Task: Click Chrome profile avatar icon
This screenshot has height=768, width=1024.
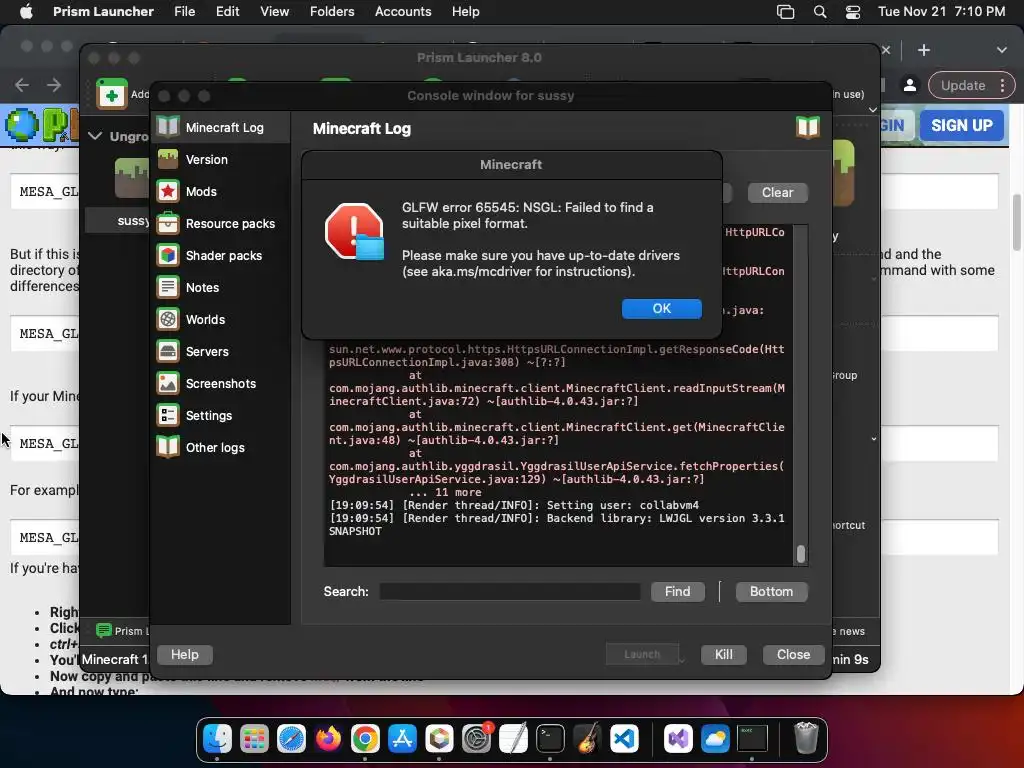Action: 909,86
